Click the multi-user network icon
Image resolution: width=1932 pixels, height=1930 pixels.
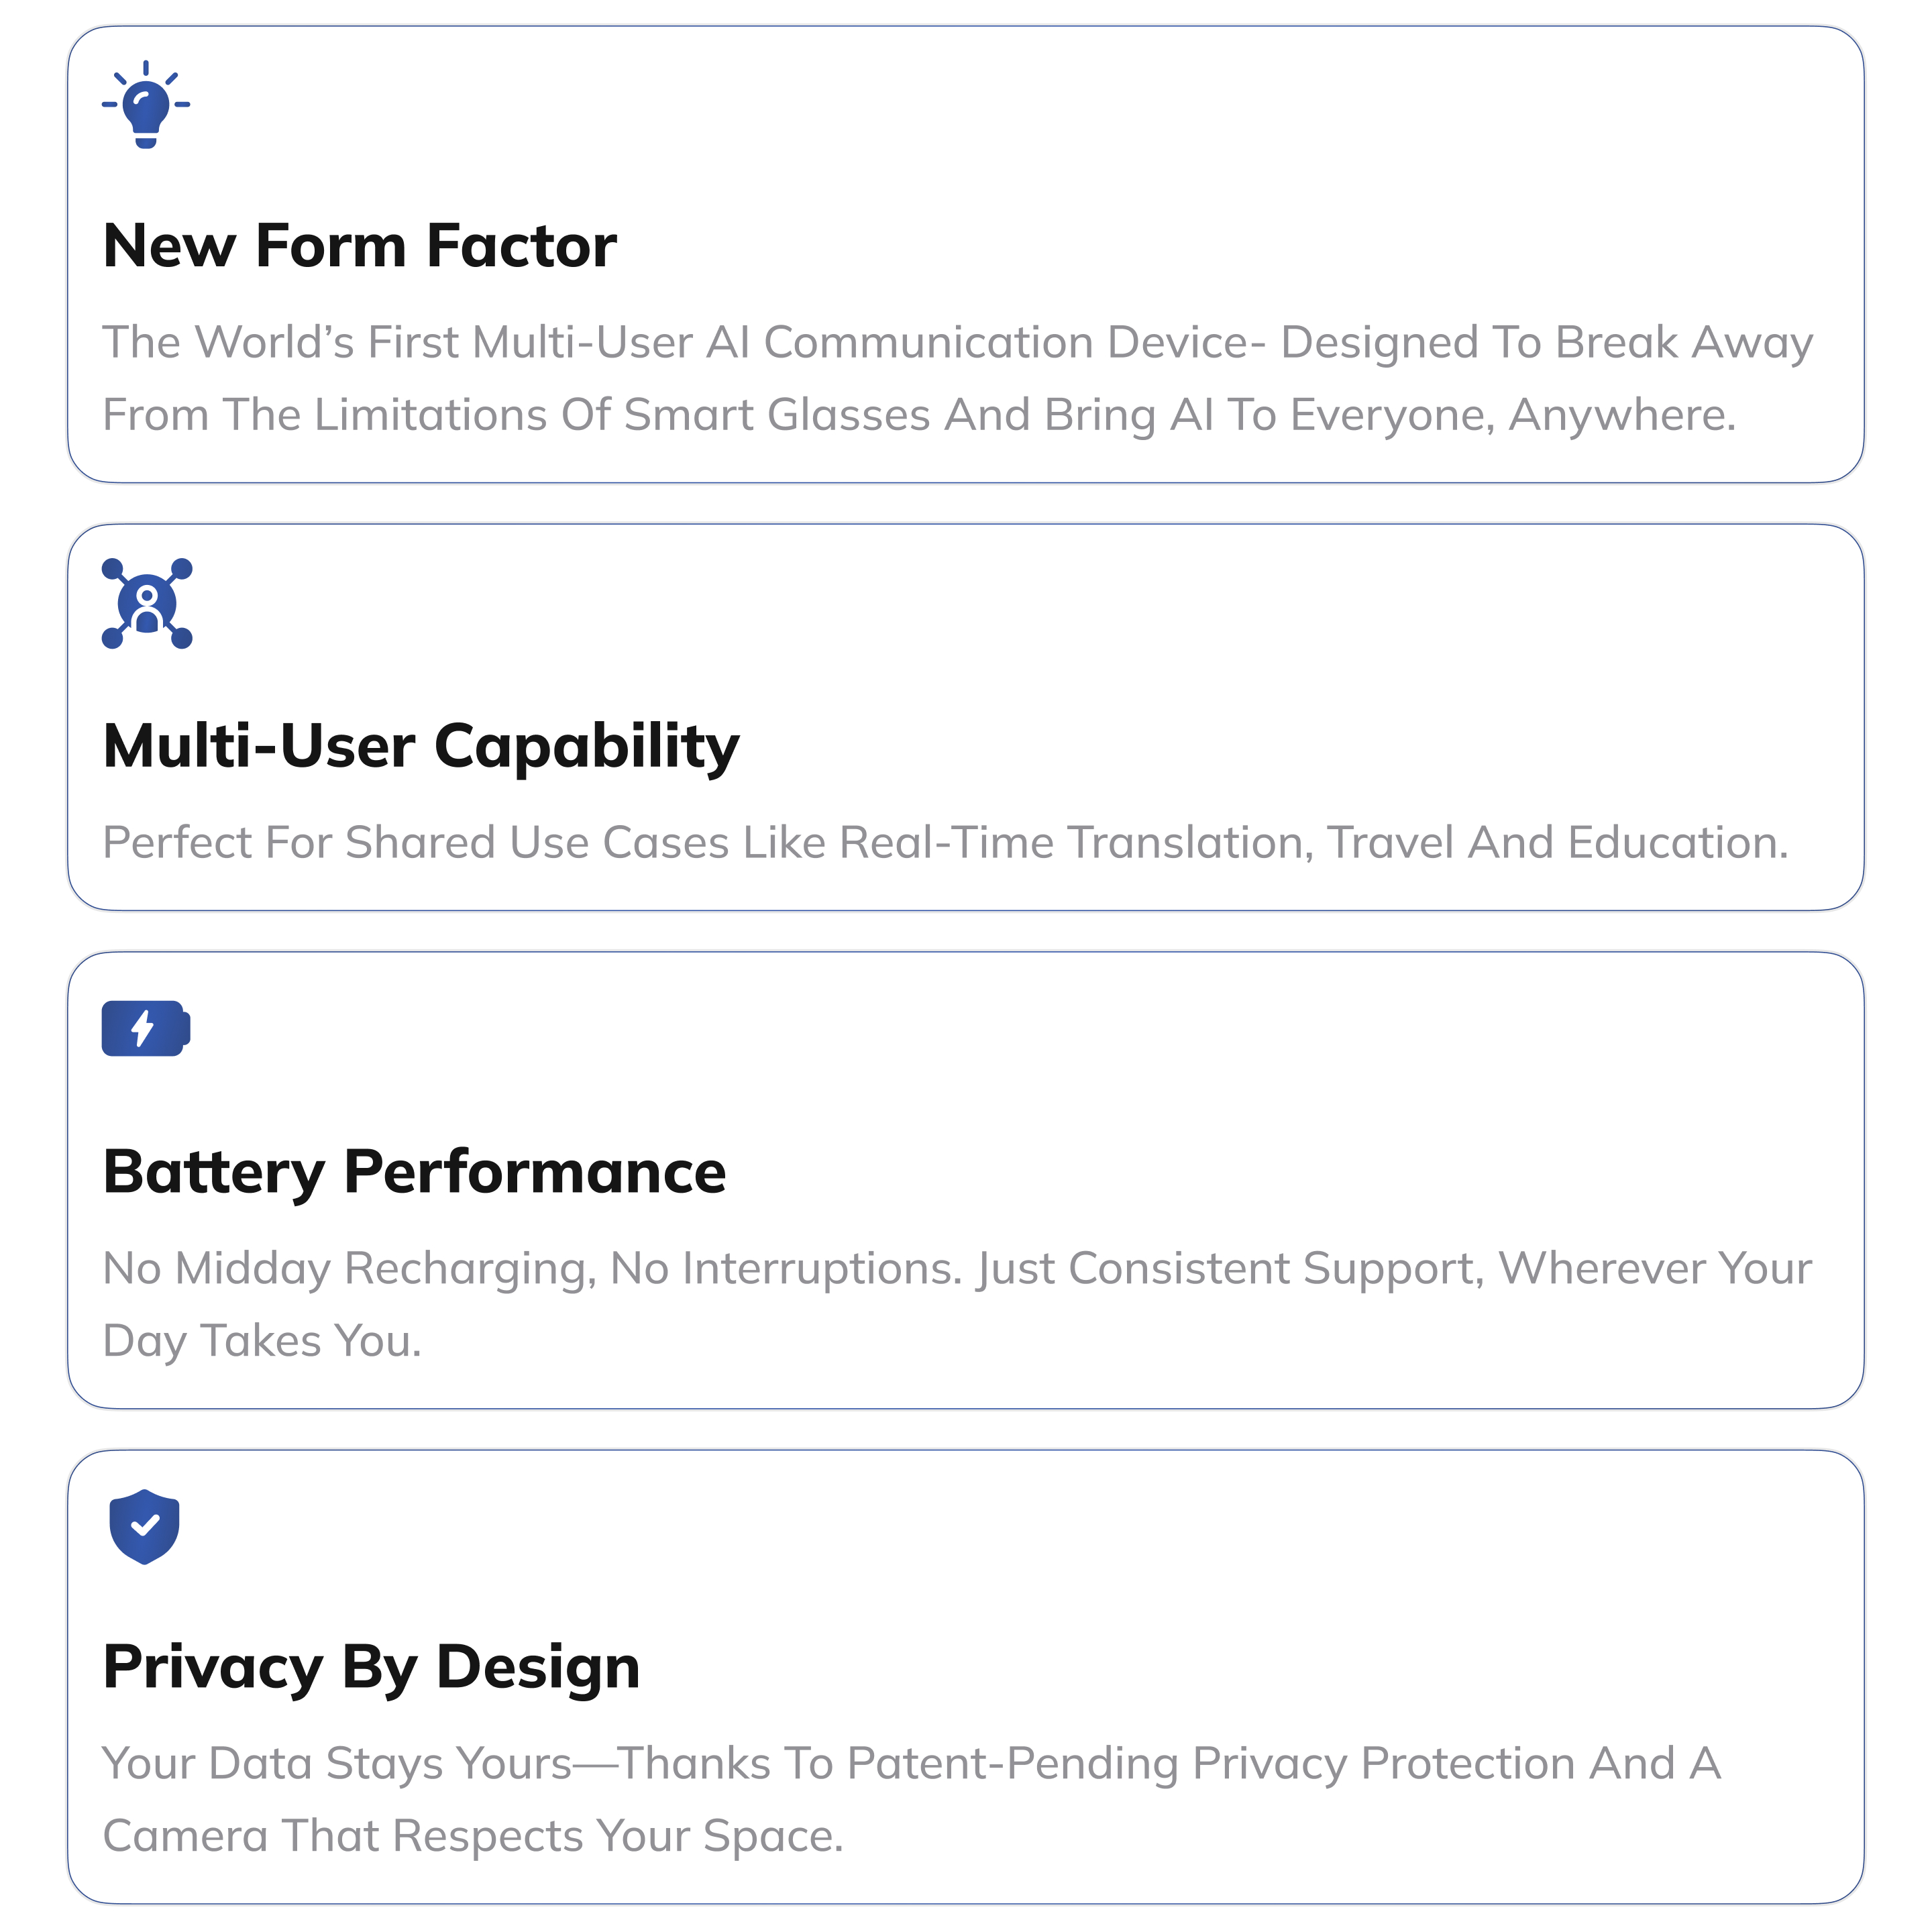pyautogui.click(x=147, y=603)
